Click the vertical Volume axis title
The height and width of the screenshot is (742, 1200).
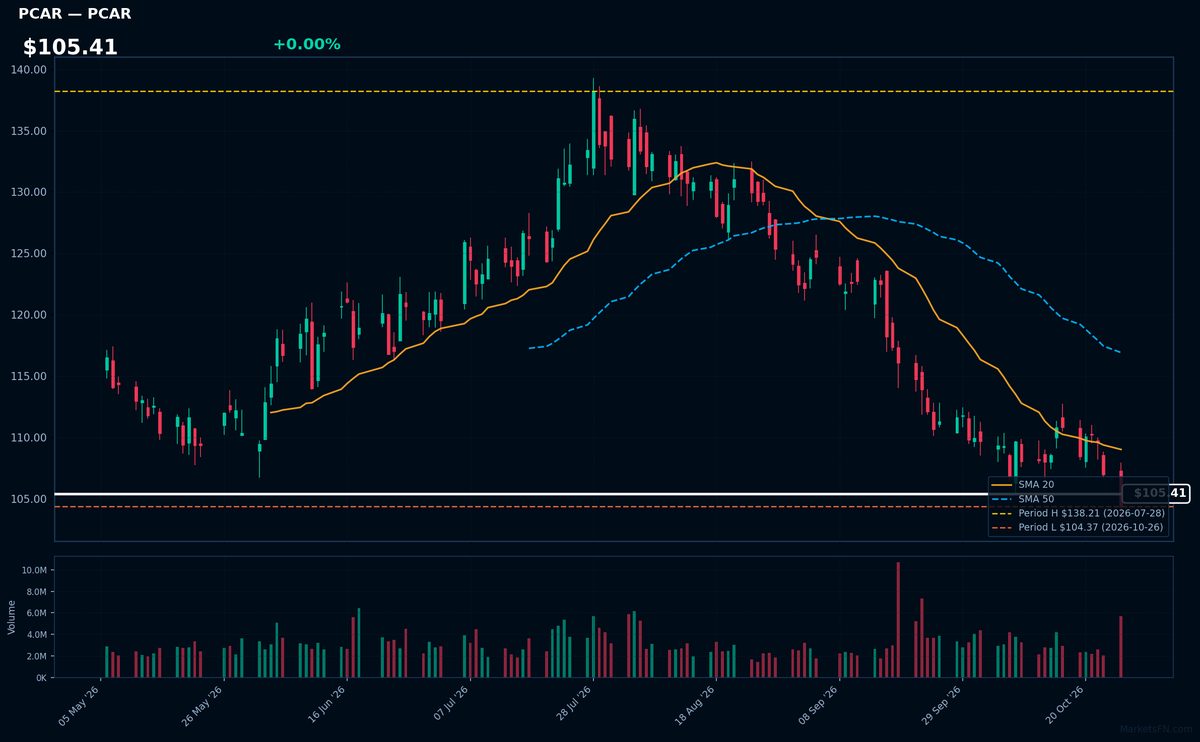pos(12,617)
